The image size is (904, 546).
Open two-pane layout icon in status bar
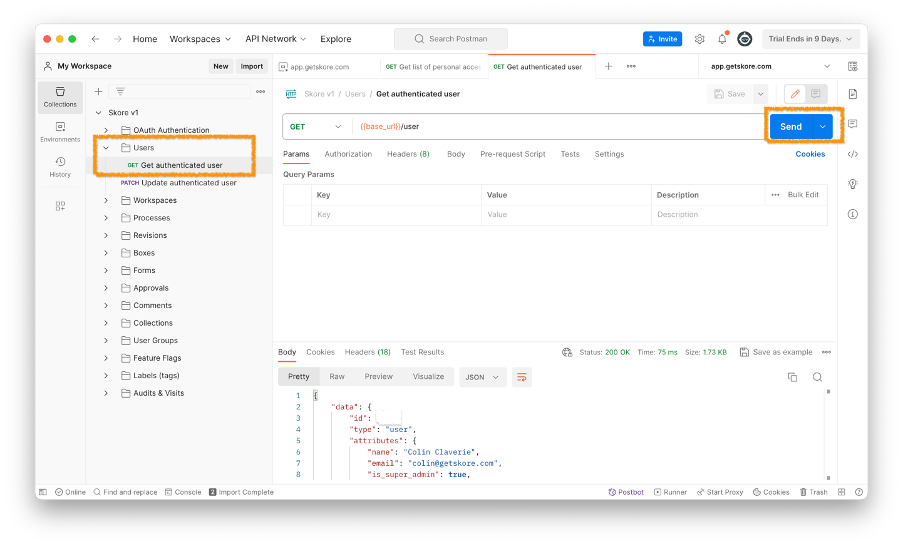[842, 492]
